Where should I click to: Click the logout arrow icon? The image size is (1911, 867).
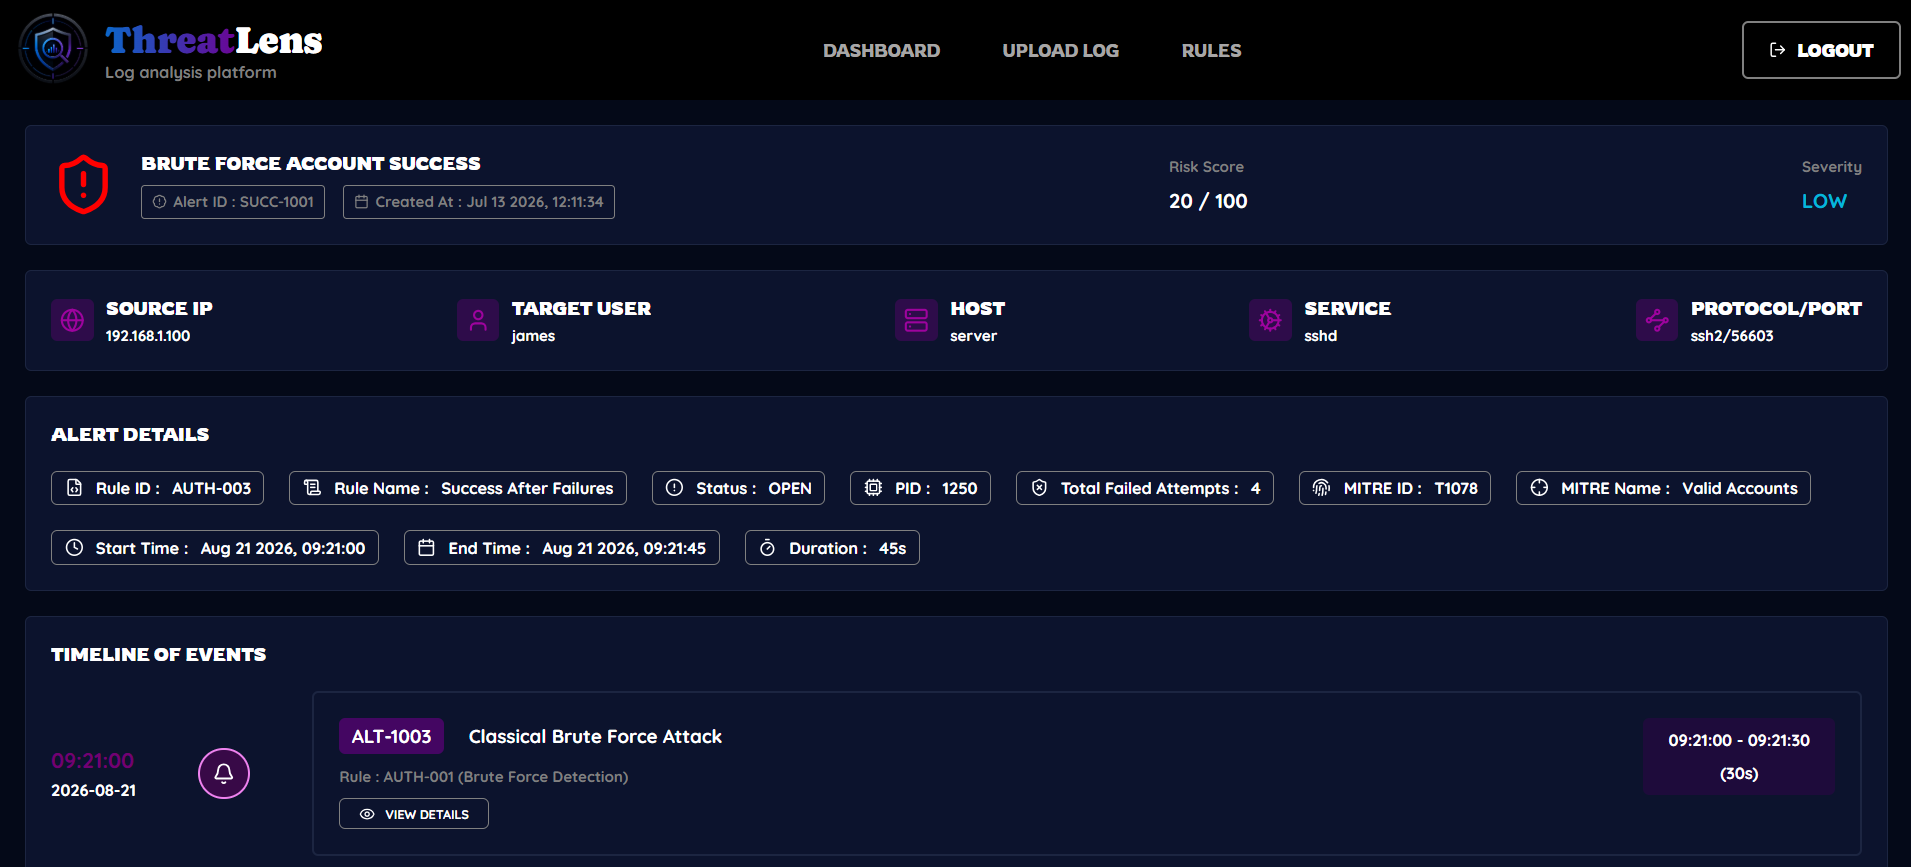click(1777, 50)
